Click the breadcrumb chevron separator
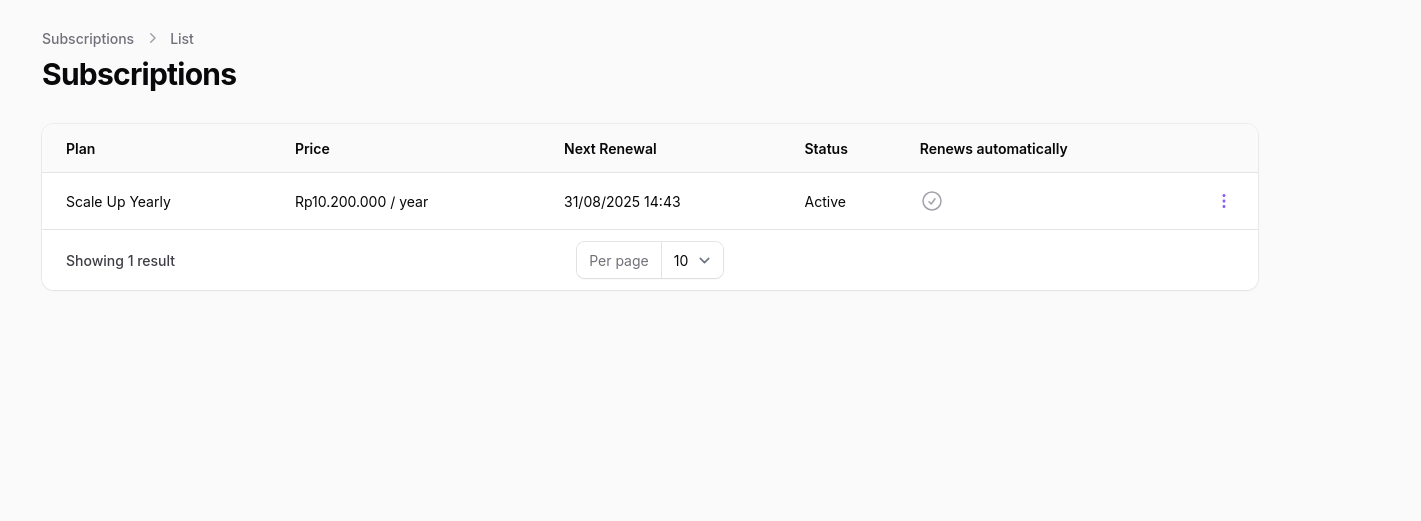 [x=152, y=38]
